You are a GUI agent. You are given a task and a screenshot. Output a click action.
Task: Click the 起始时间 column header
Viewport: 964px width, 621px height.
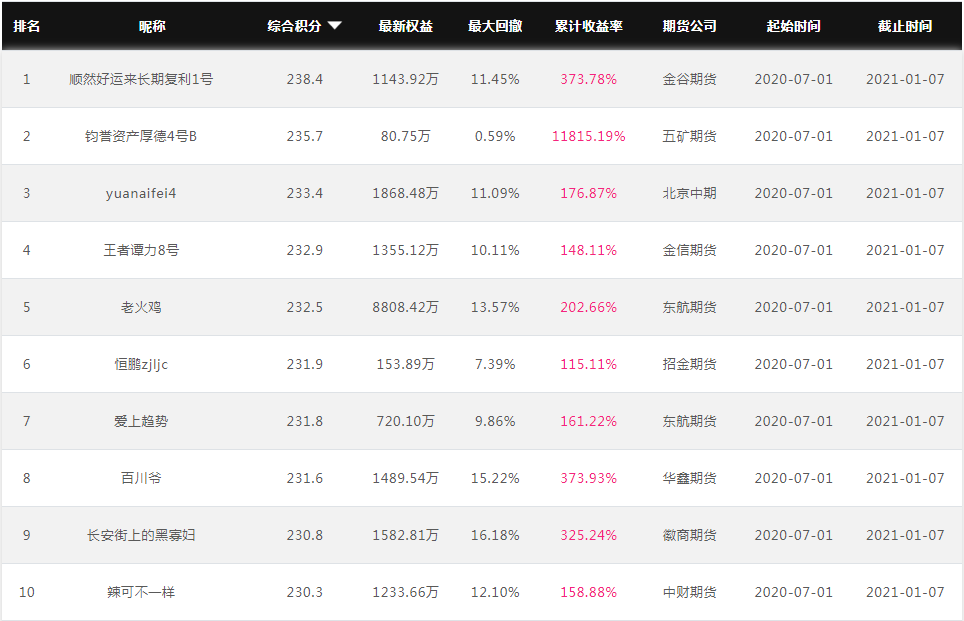793,26
